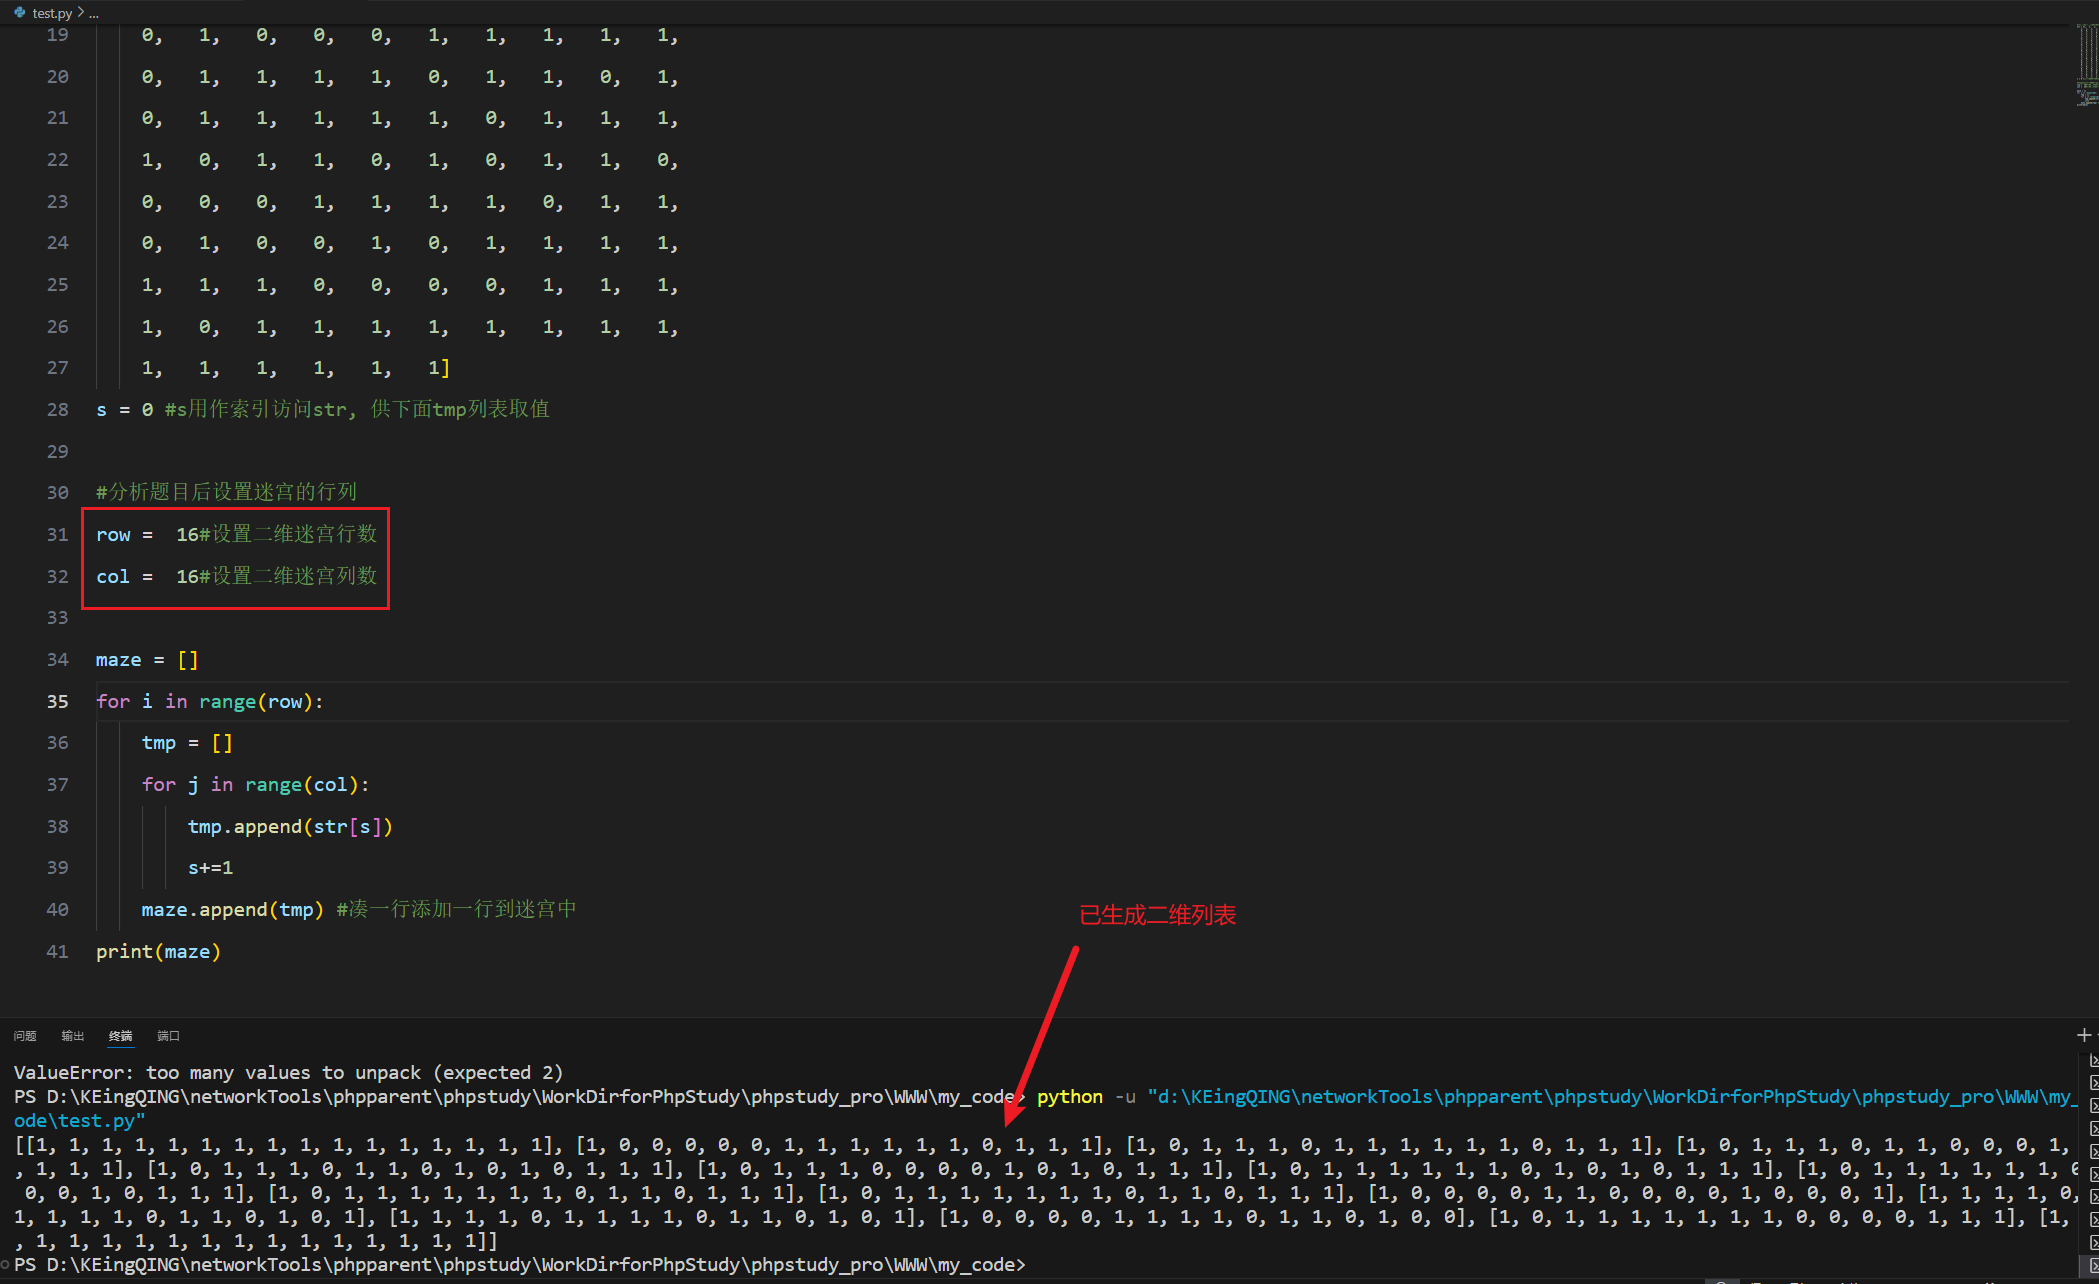Image resolution: width=2099 pixels, height=1284 pixels.
Task: Select the fourth terminal instance icon
Action: coord(2094,1129)
